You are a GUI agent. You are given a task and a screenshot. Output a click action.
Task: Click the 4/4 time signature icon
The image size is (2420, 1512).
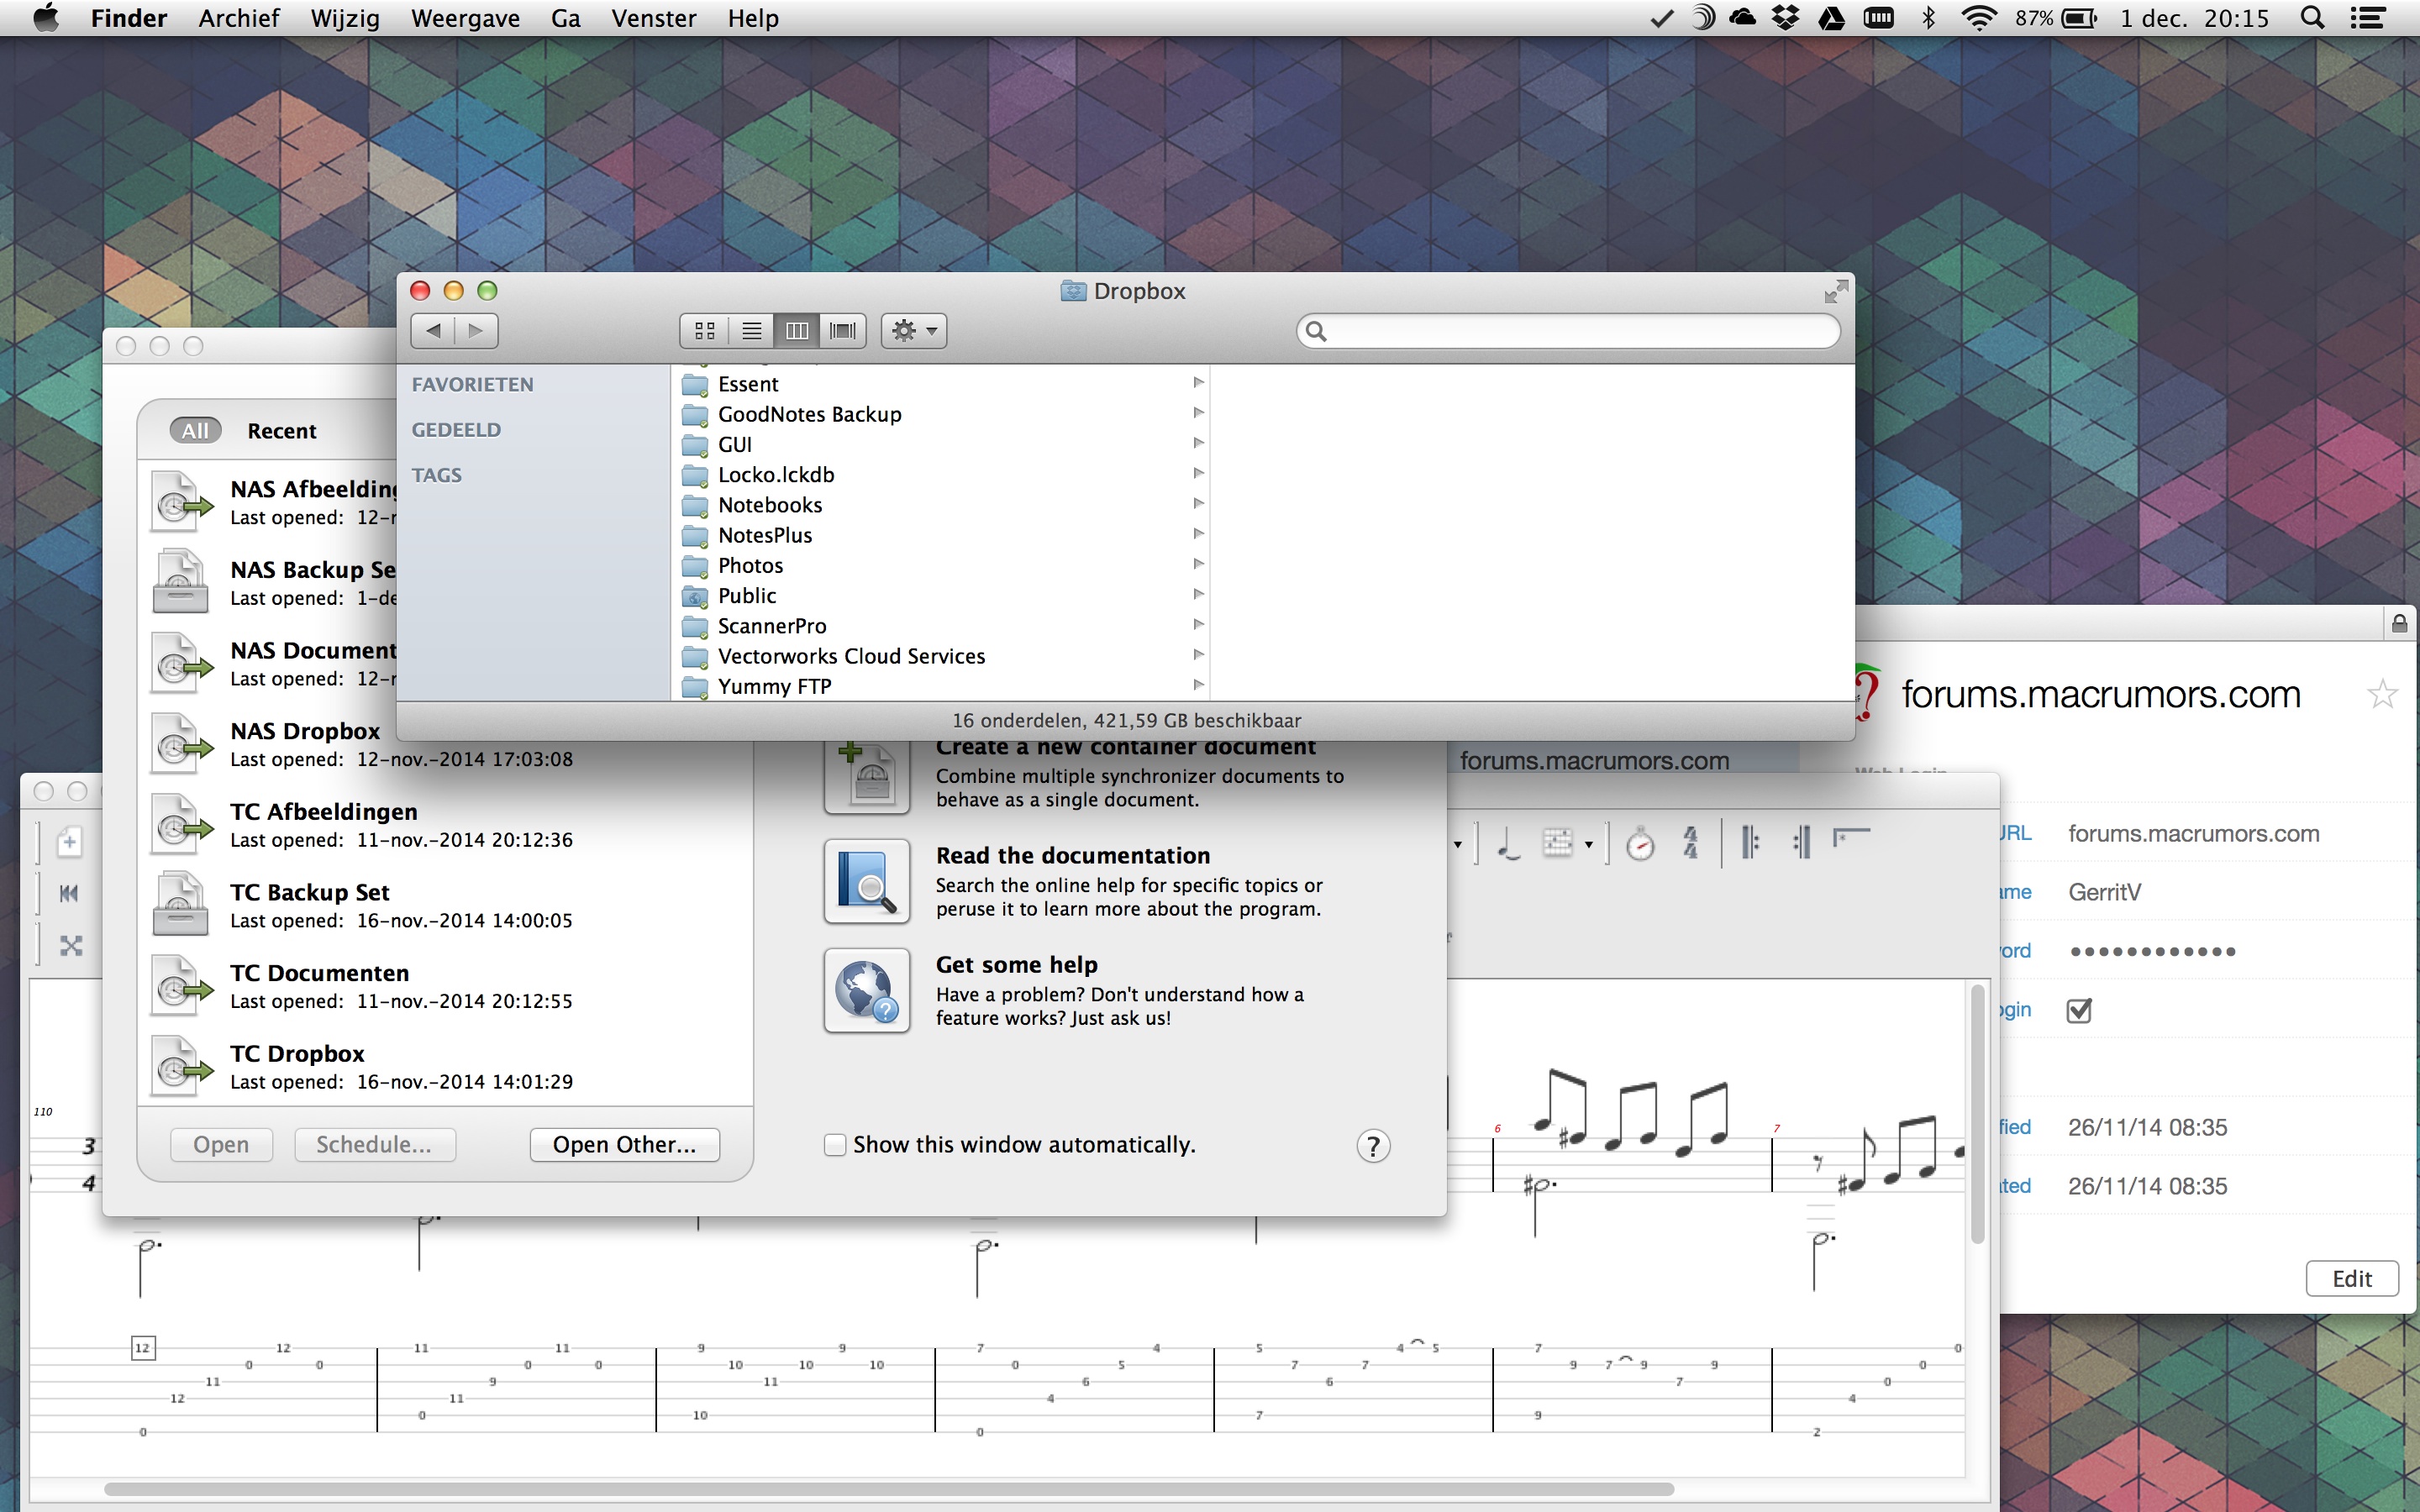coord(1690,842)
